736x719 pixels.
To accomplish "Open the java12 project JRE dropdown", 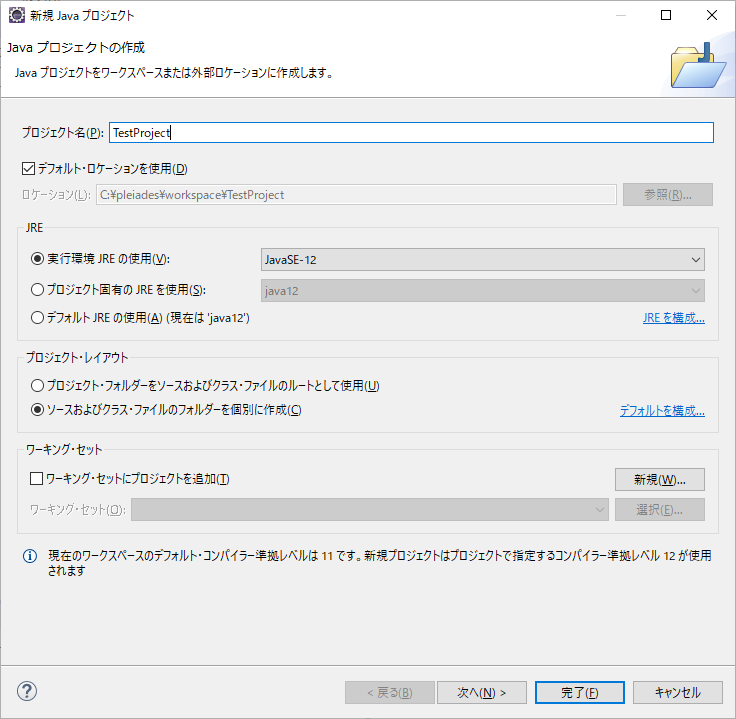I will pyautogui.click(x=483, y=291).
